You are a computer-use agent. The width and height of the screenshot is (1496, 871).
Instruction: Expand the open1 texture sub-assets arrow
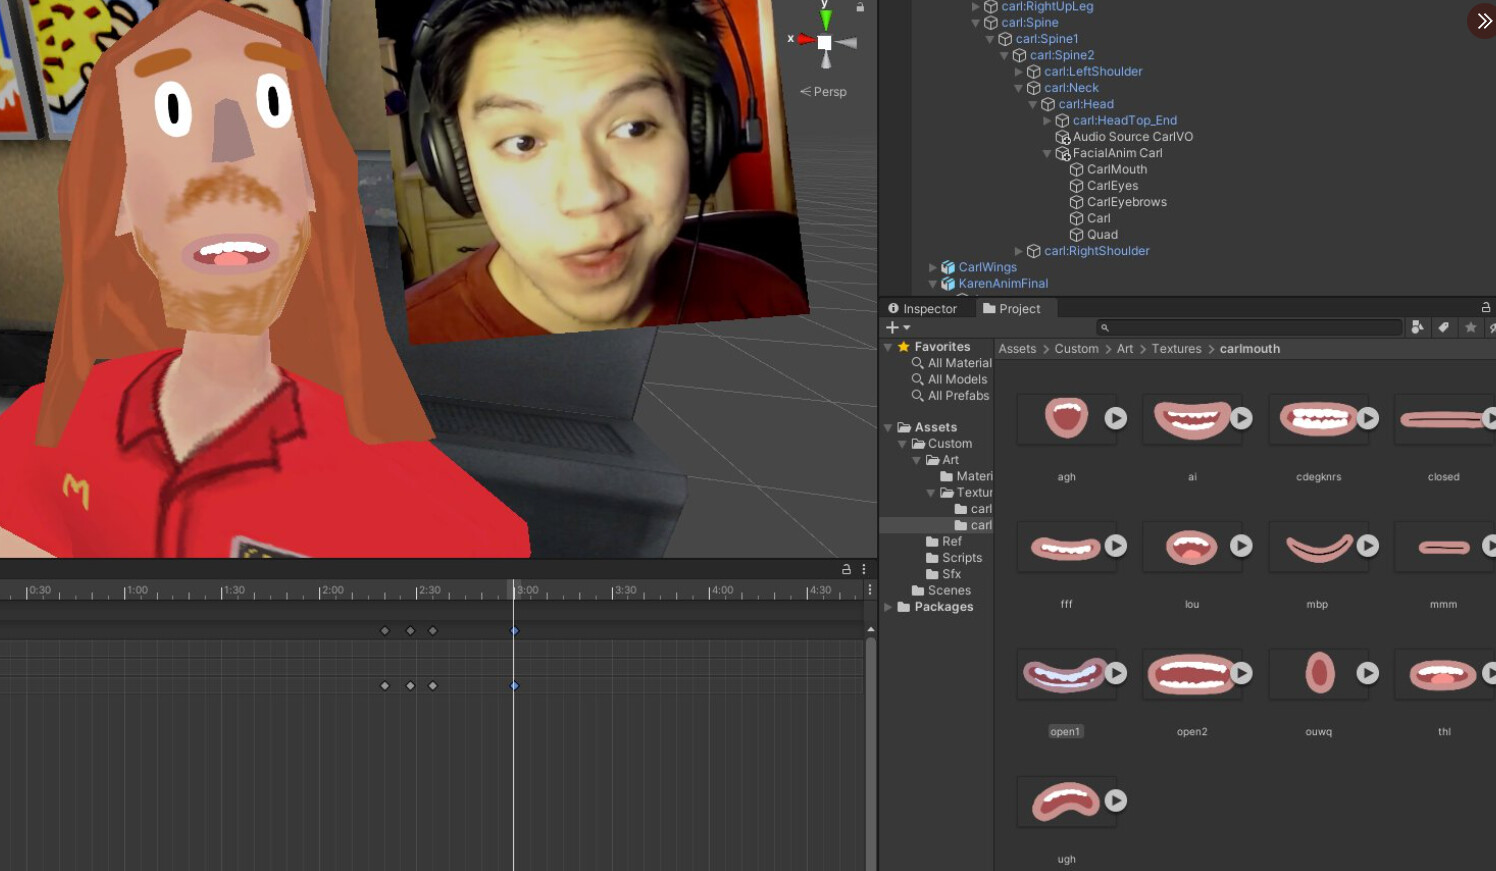[1115, 674]
